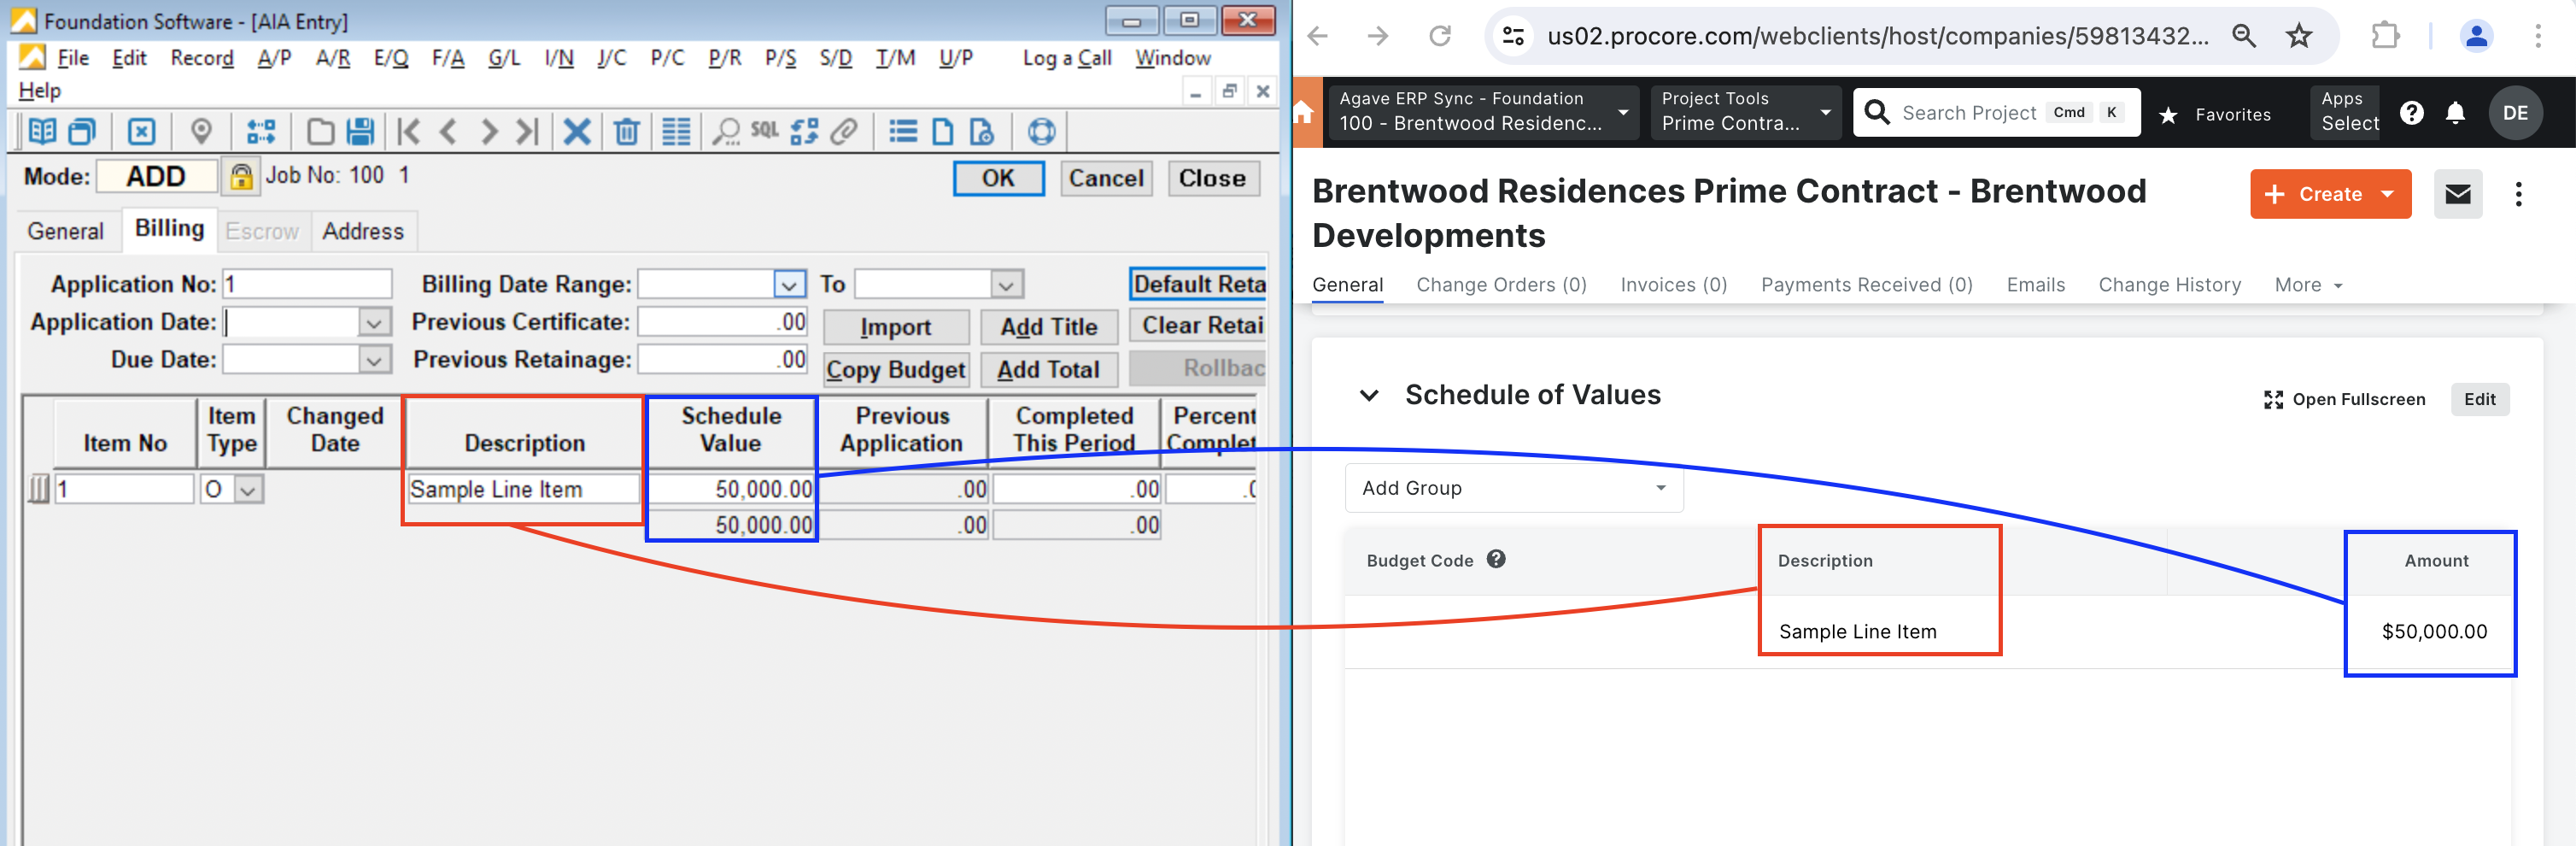Click the trash can delete icon
Viewport: 2576px width, 846px height.
click(x=626, y=131)
